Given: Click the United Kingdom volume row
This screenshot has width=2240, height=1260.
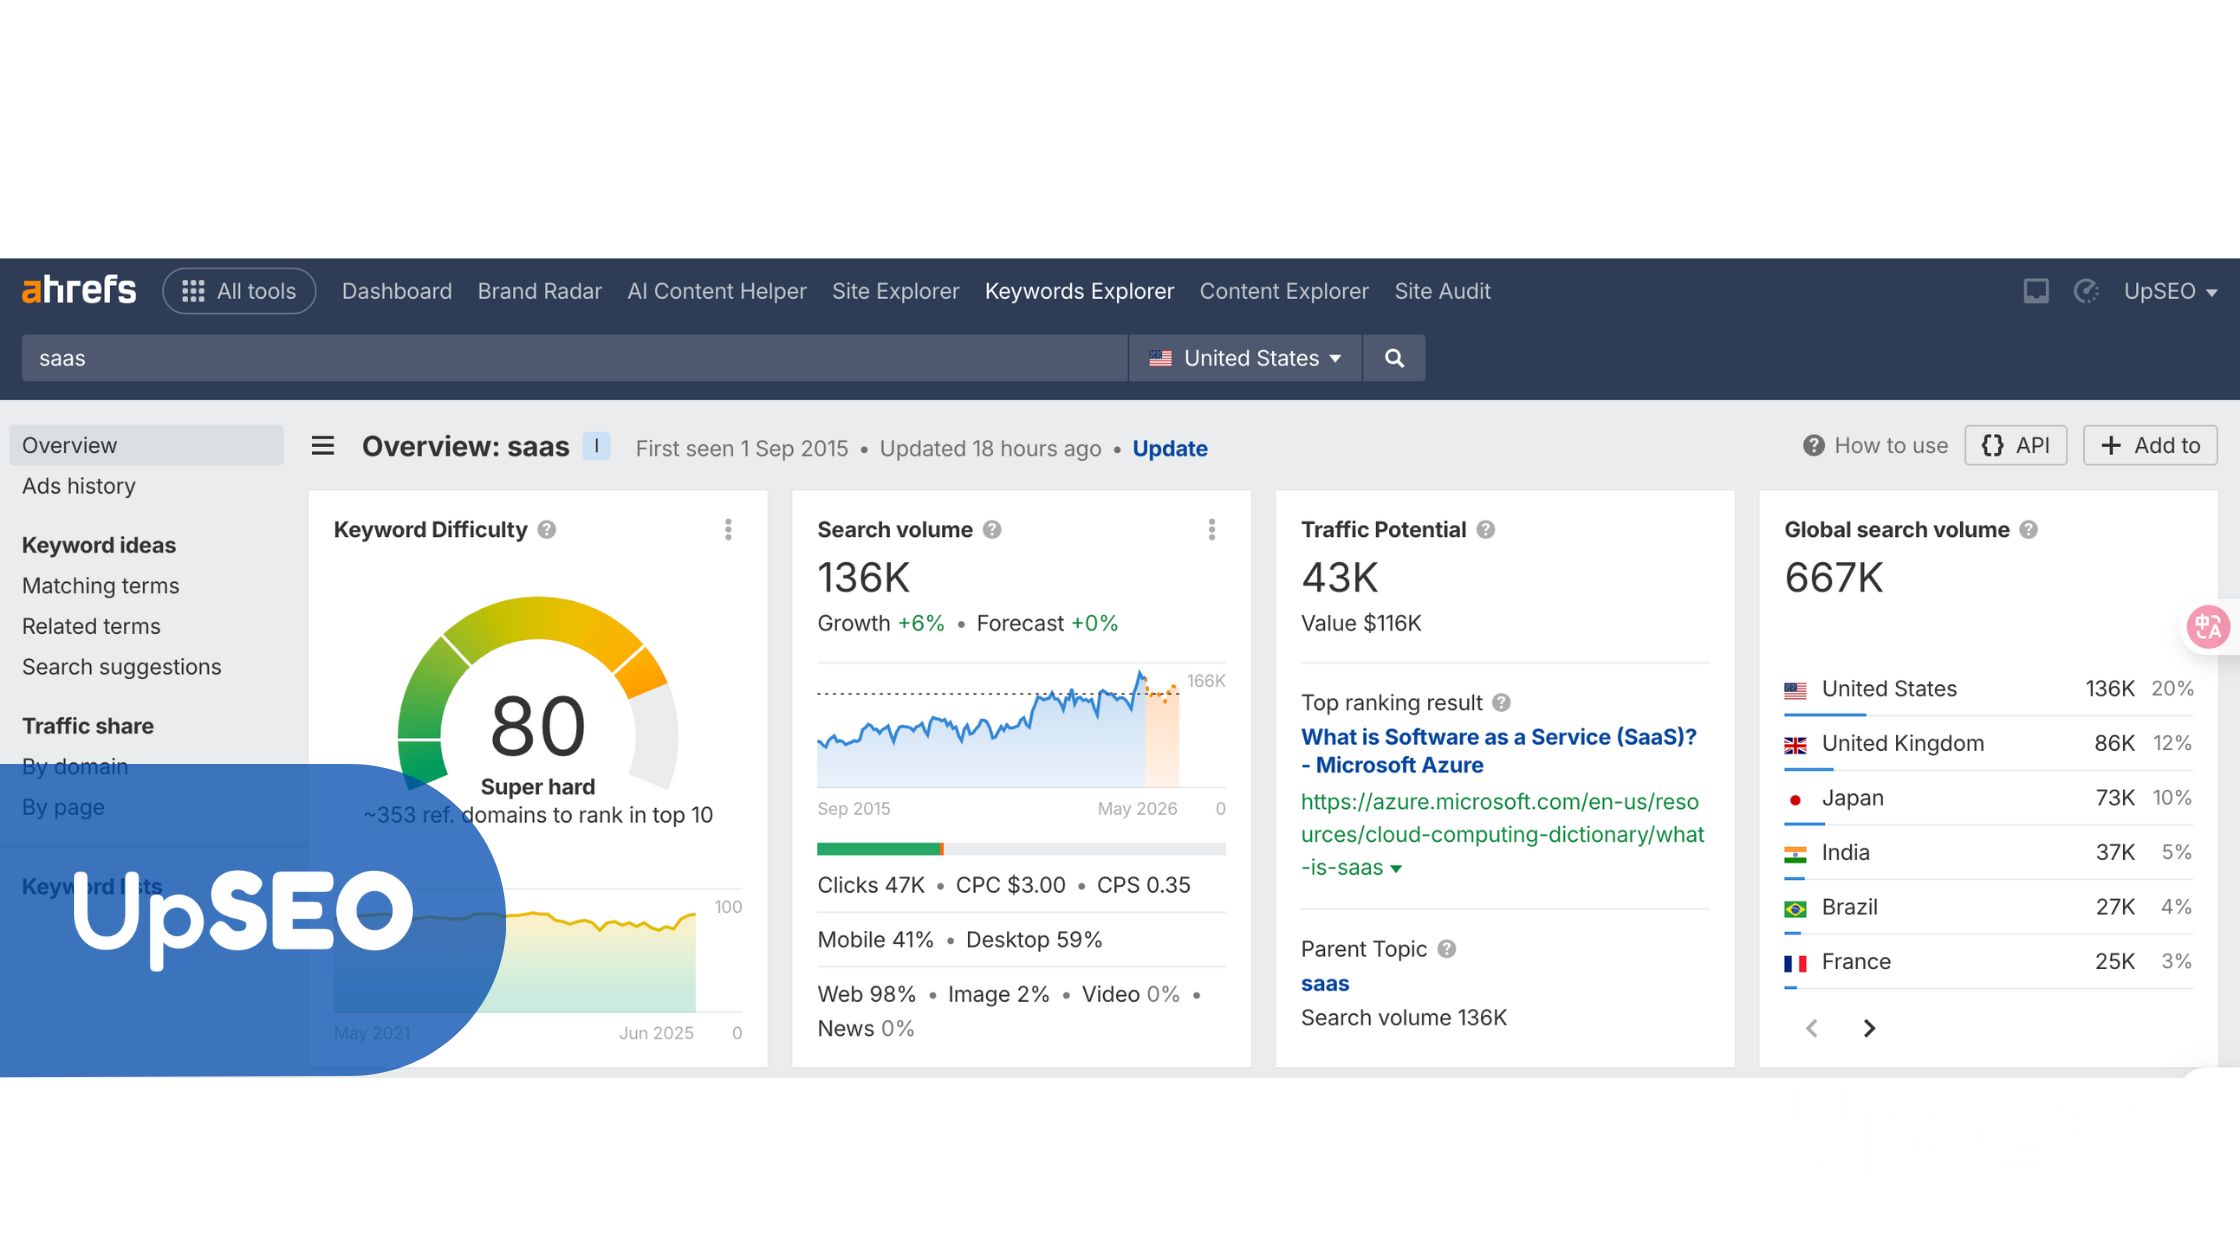Looking at the screenshot, I should pos(1989,744).
